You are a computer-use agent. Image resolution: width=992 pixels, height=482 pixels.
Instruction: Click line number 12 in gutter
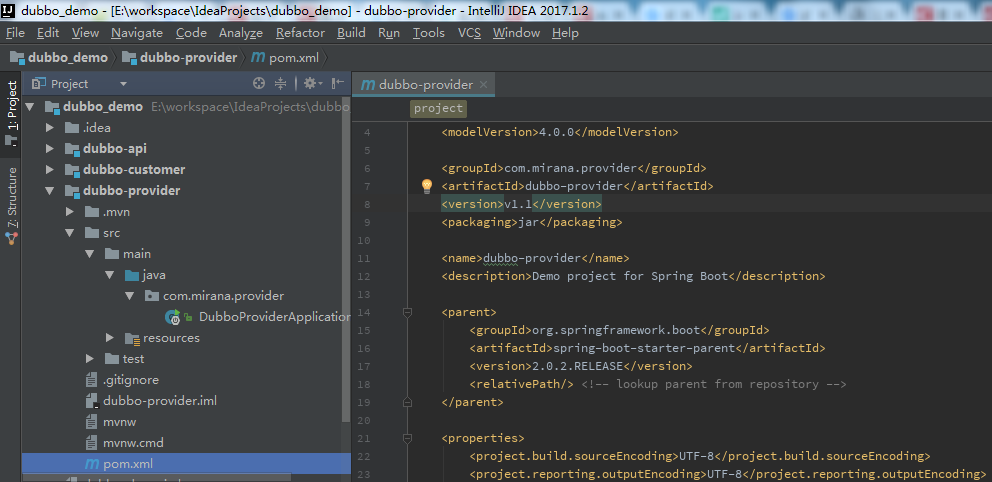pyautogui.click(x=363, y=276)
